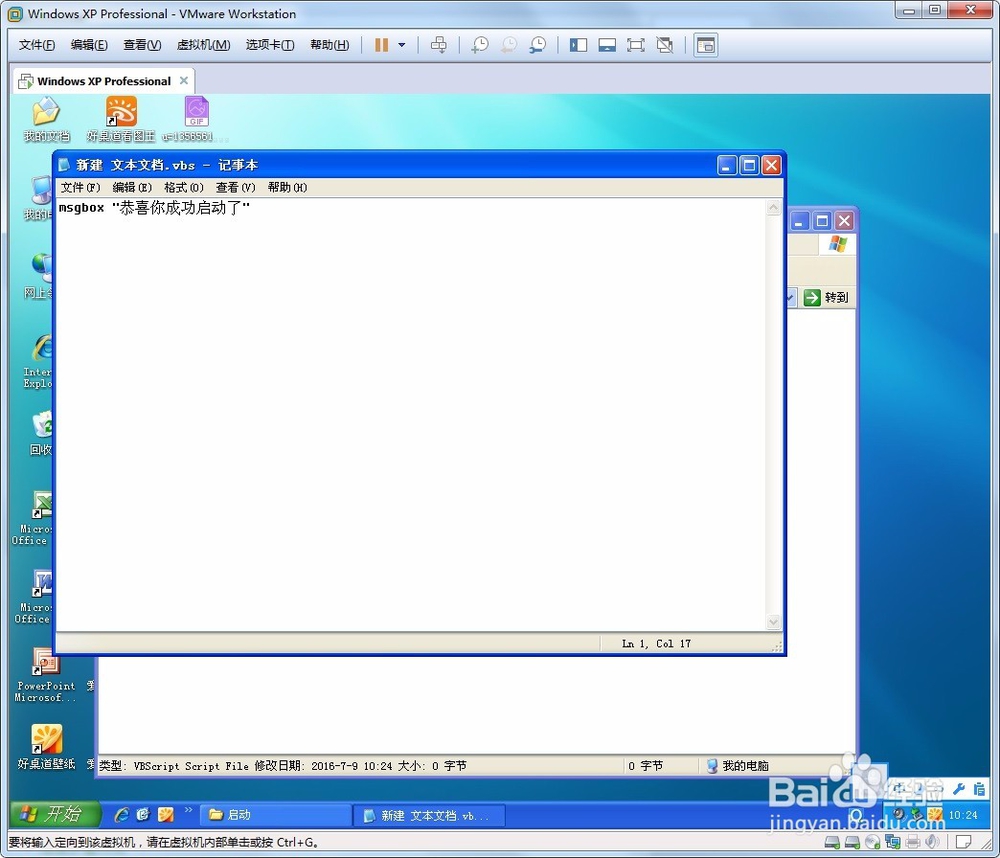1000x858 pixels.
Task: Select 好桌道壁纸 desktop icon
Action: [x=46, y=746]
